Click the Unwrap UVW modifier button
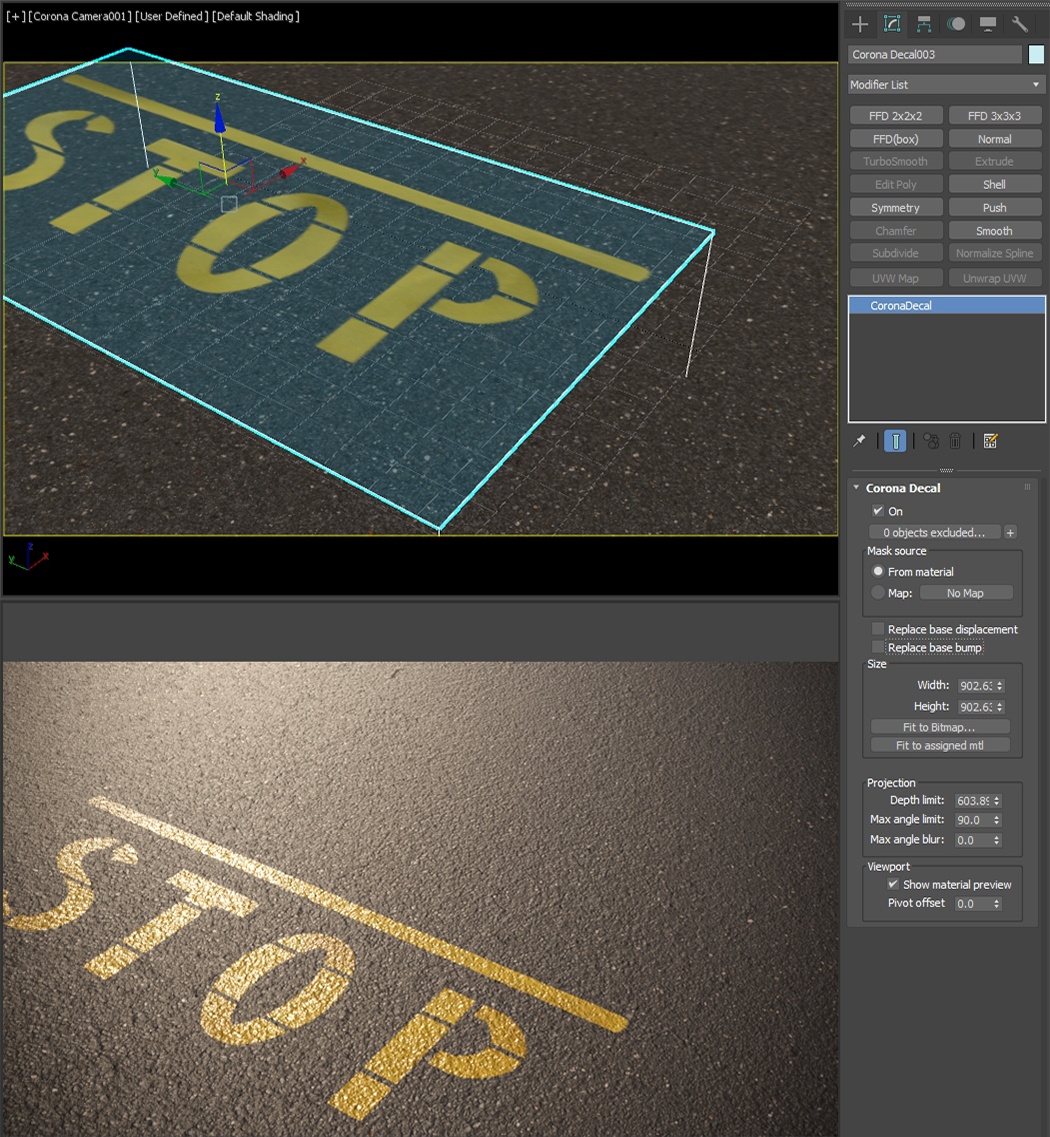 click(994, 278)
